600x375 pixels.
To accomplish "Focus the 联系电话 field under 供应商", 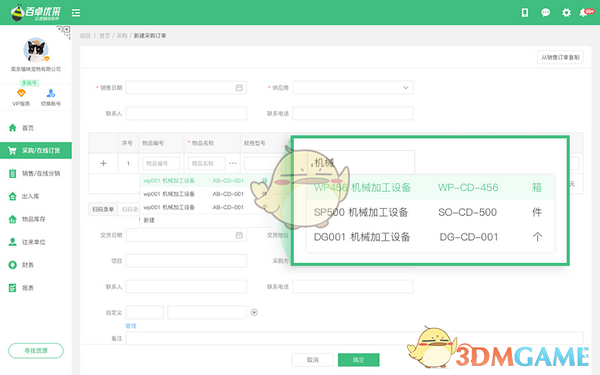I will [353, 114].
